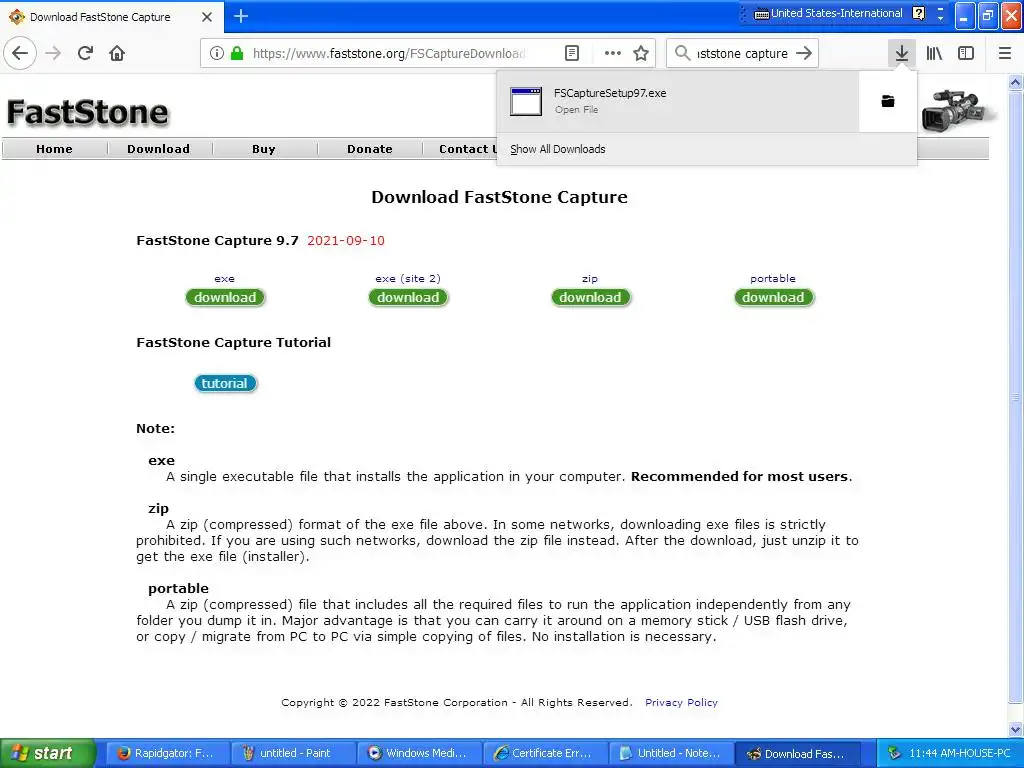Viewport: 1024px width, 768px height.
Task: Bookmark this page with the star
Action: coord(641,53)
